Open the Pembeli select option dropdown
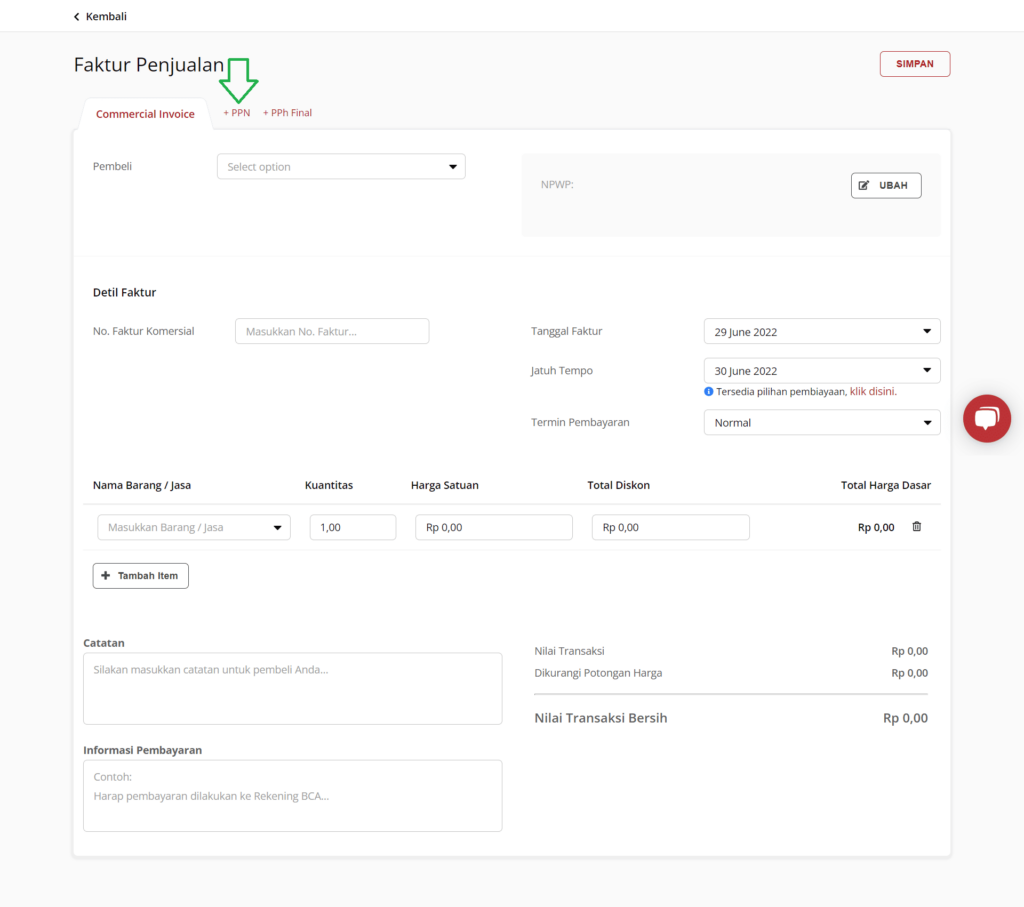The image size is (1024, 907). [341, 167]
